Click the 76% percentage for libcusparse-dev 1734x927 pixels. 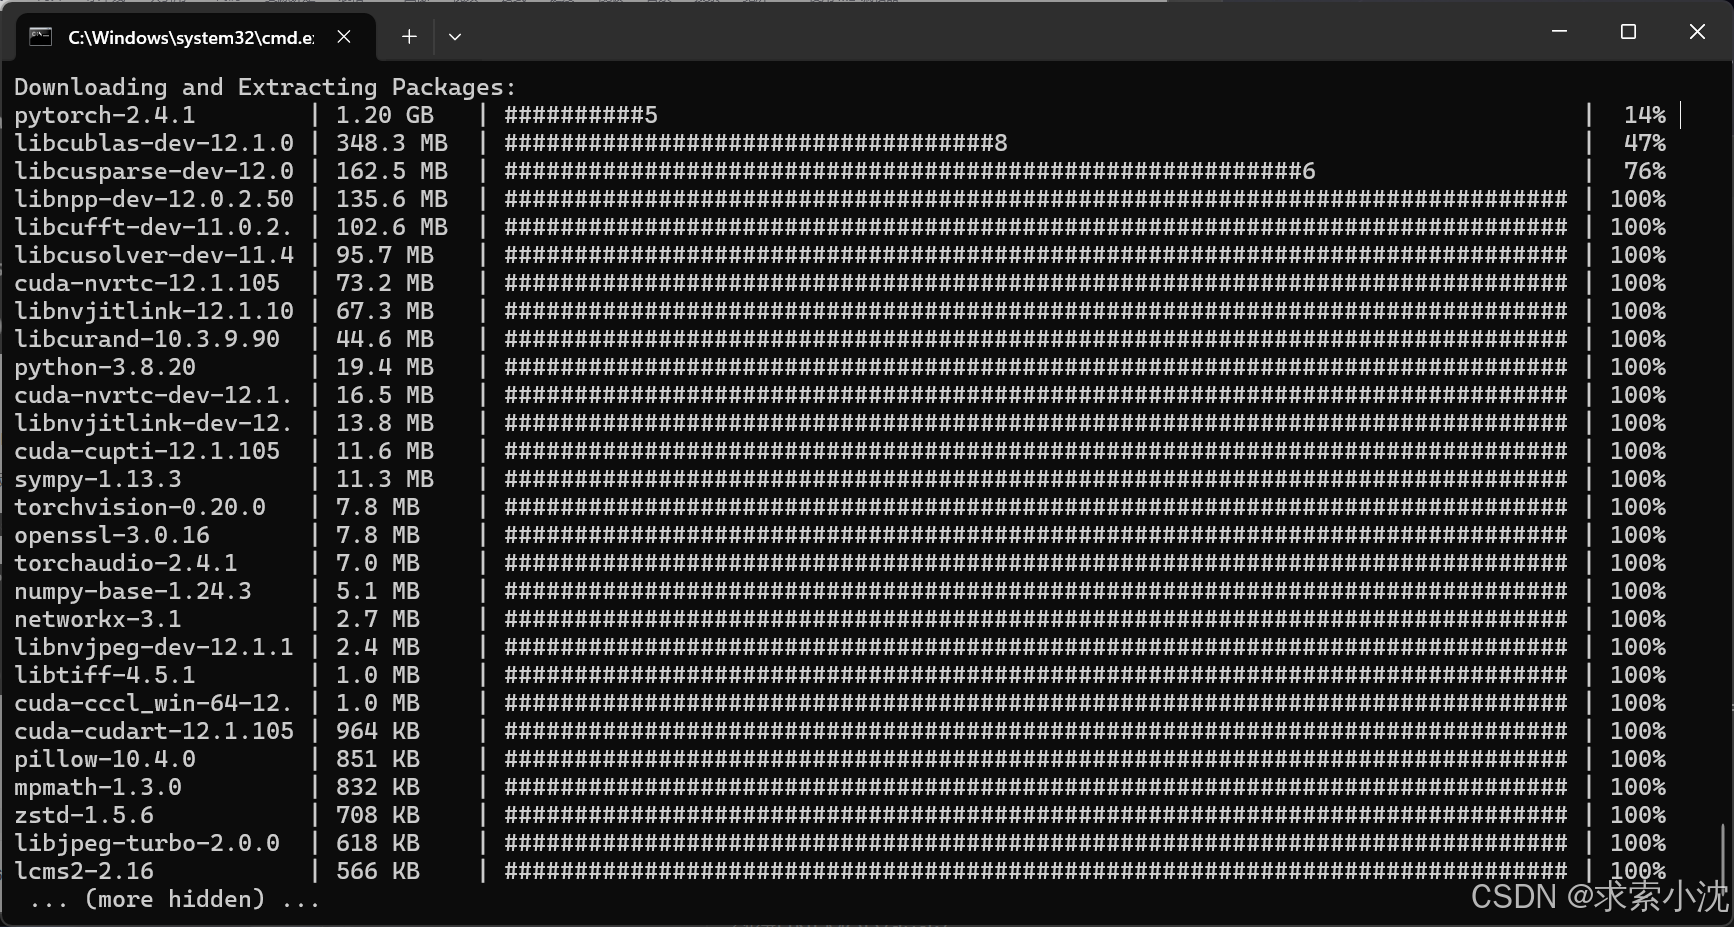(1645, 171)
